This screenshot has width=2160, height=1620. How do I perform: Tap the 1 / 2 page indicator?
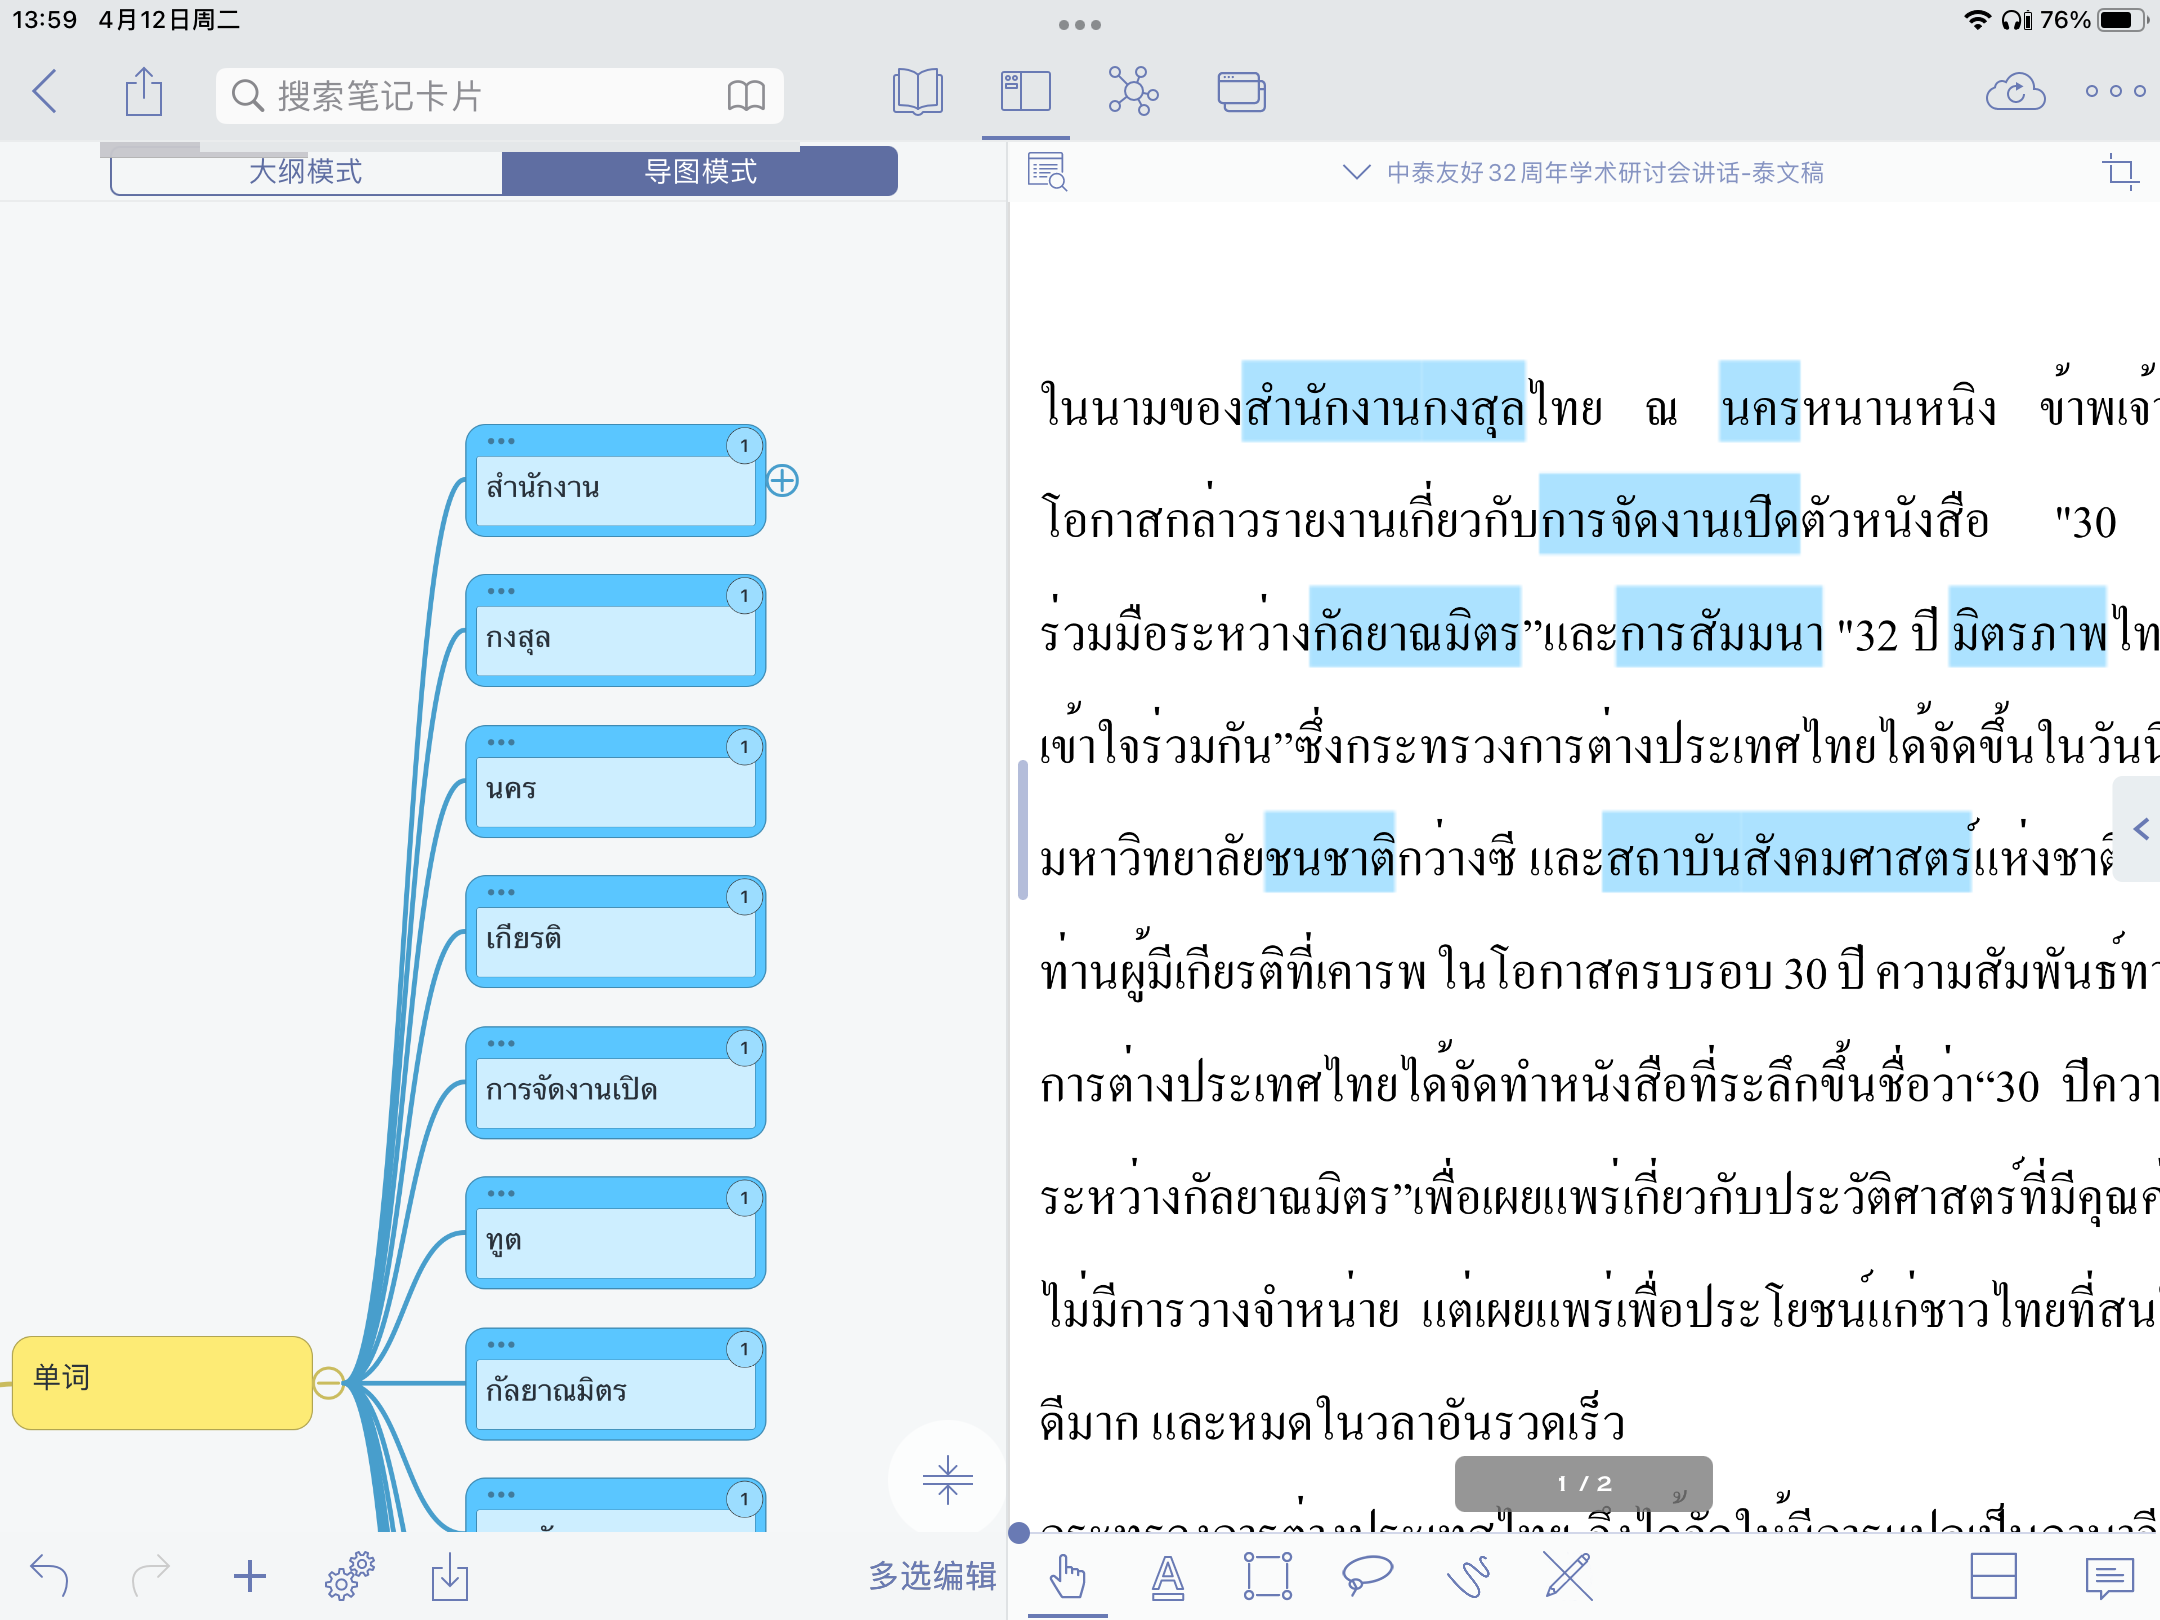[1584, 1484]
